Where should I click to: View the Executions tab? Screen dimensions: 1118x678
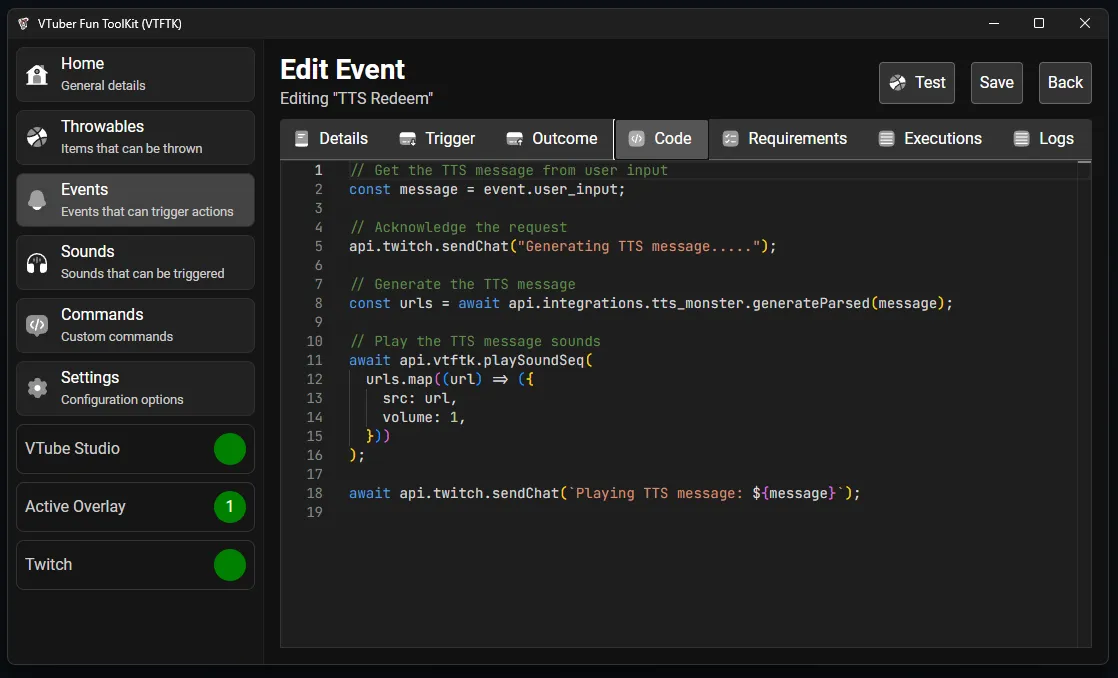[x=930, y=139]
